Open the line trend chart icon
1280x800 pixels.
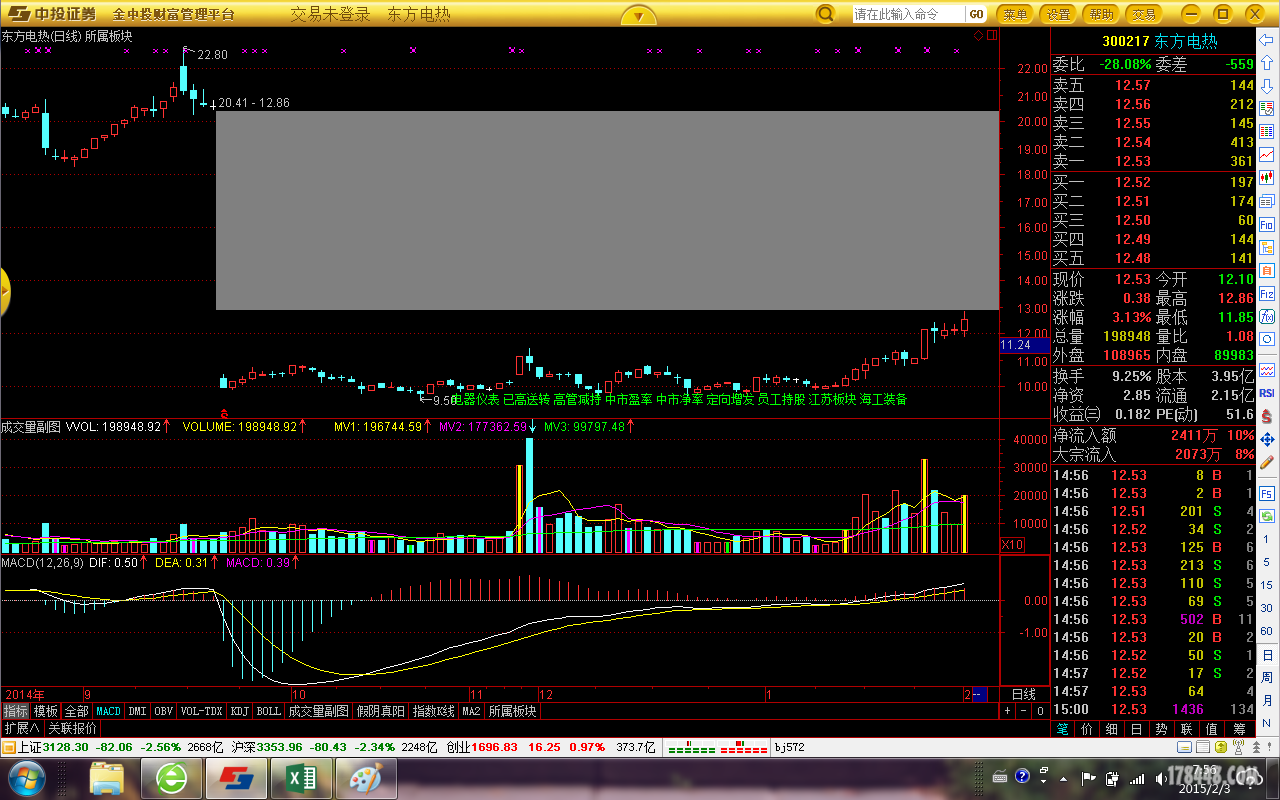click(x=1267, y=155)
